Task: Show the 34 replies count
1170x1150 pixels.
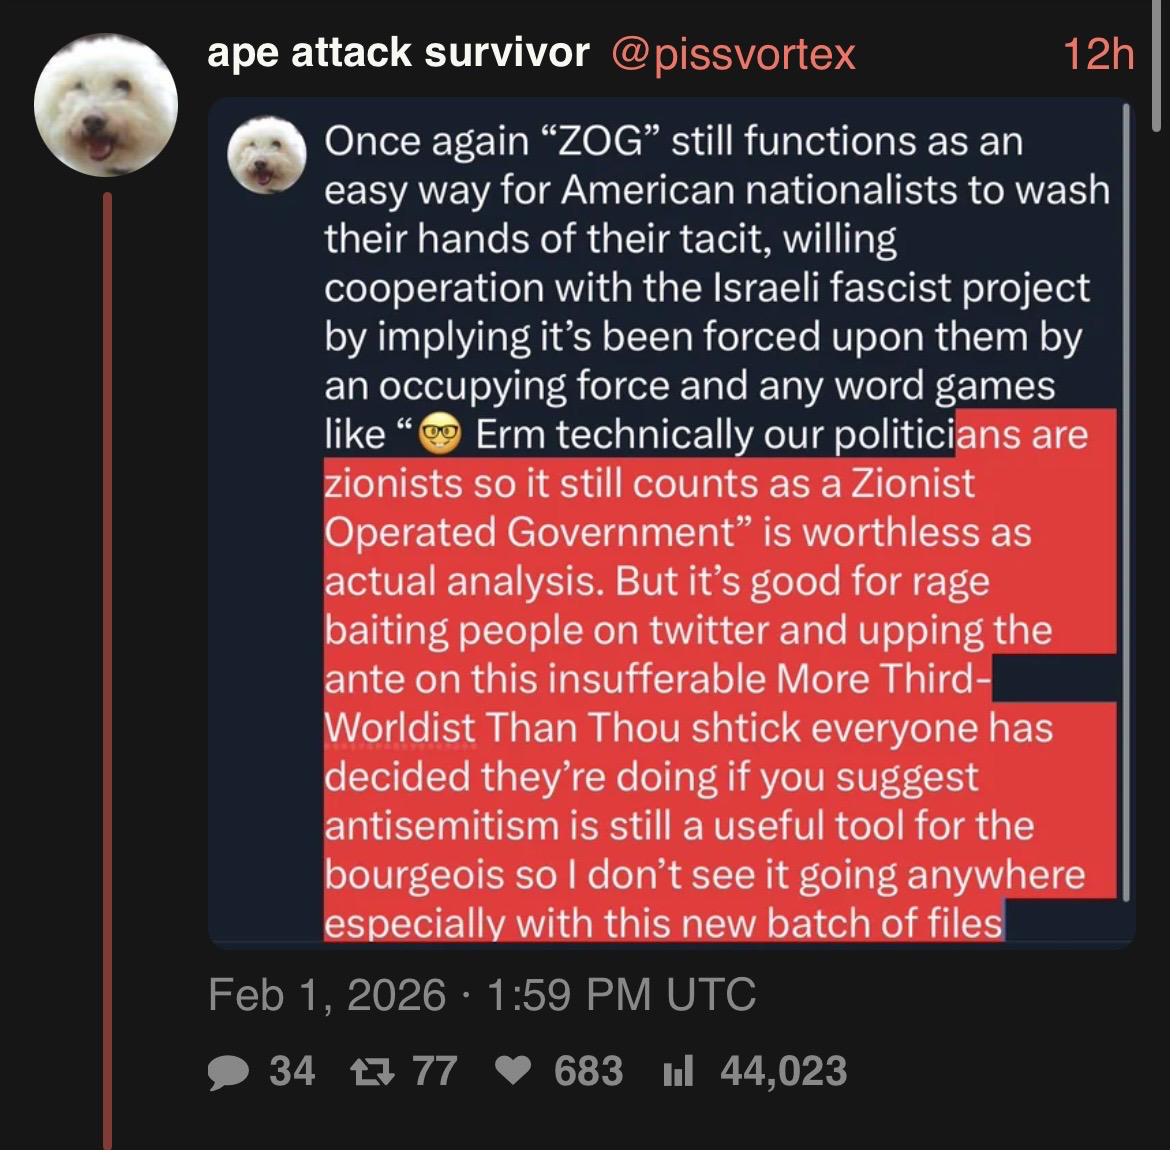Action: (x=292, y=1071)
